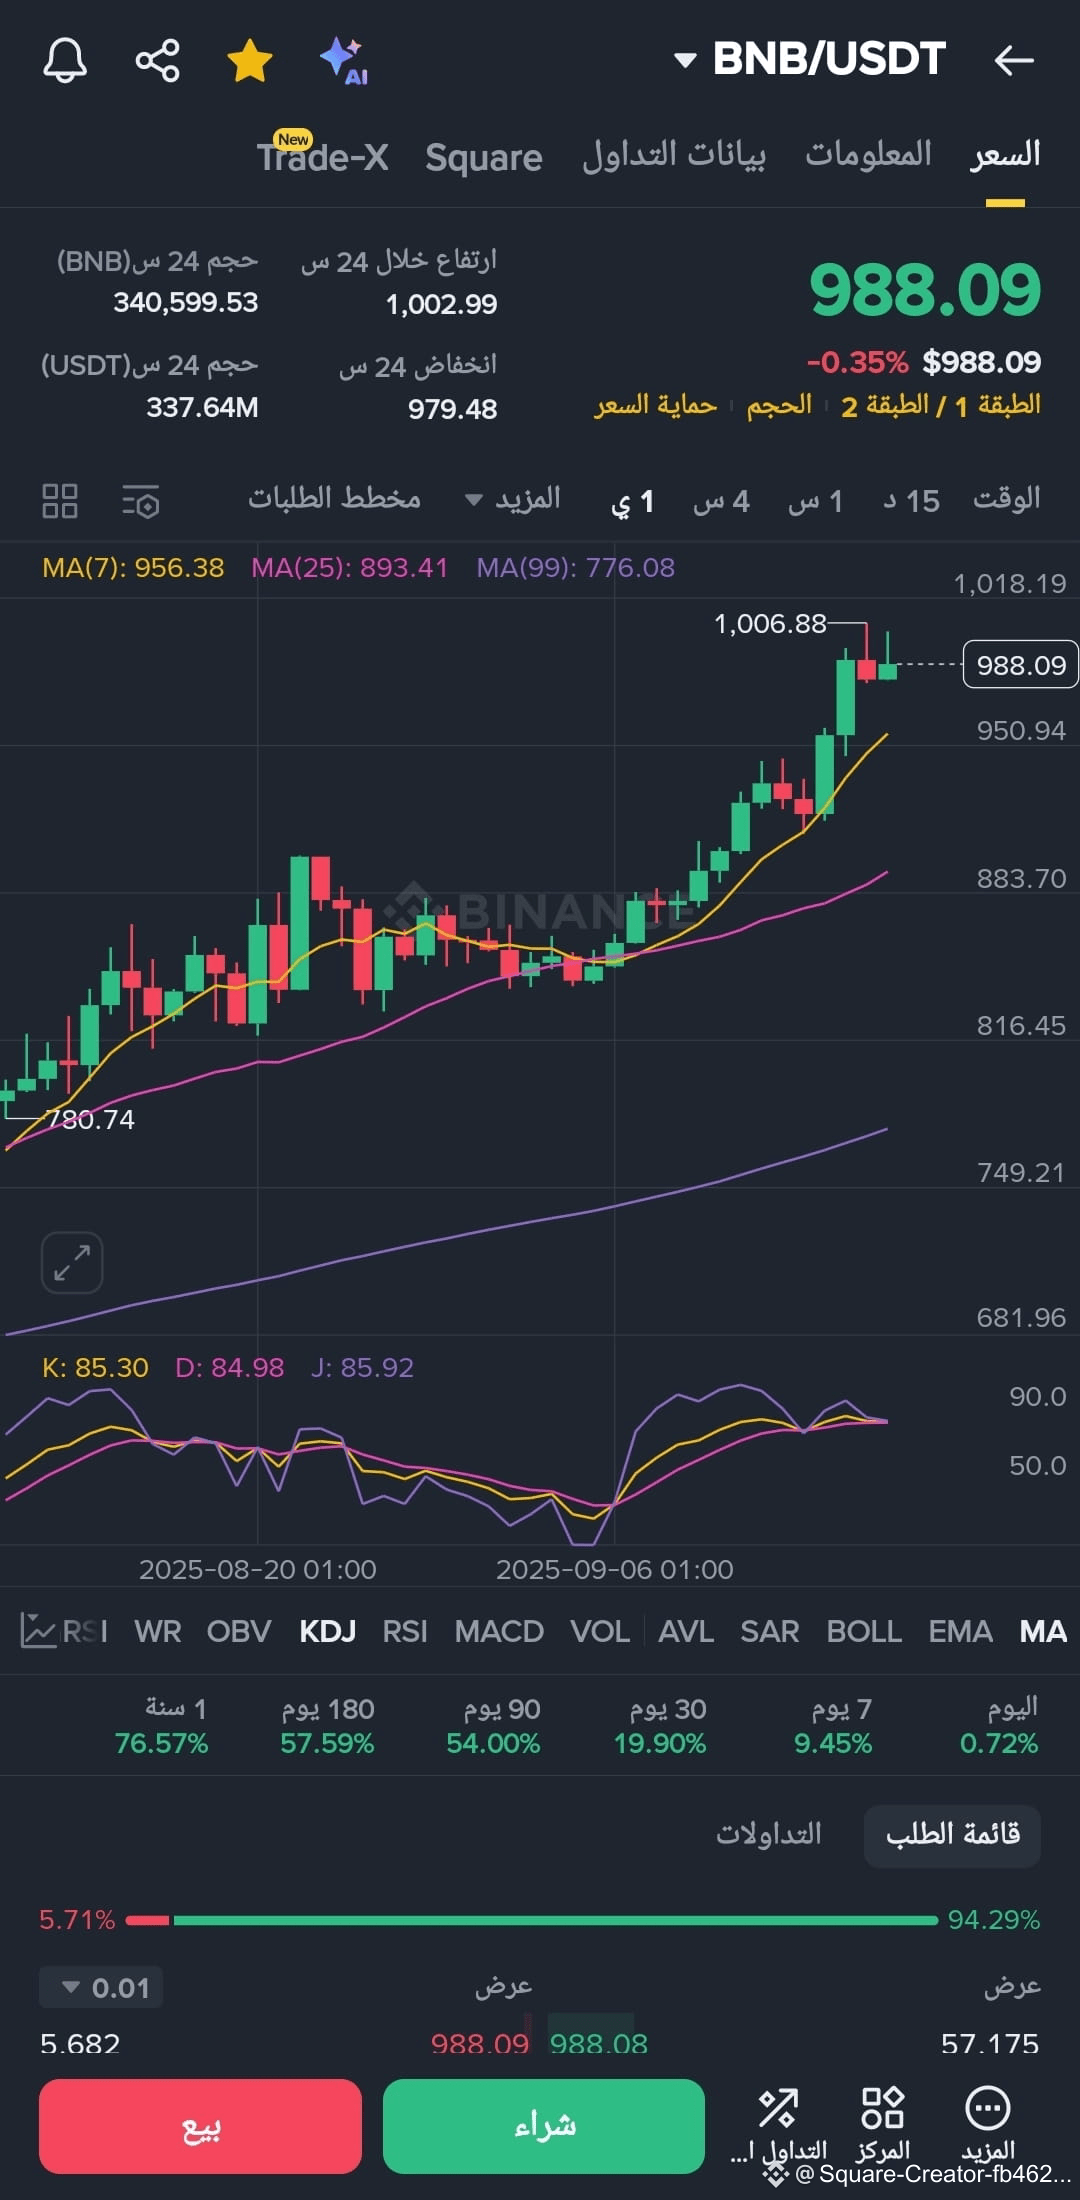The height and width of the screenshot is (2200, 1080).
Task: Tap the K: 85.30 value
Action: tap(95, 1368)
